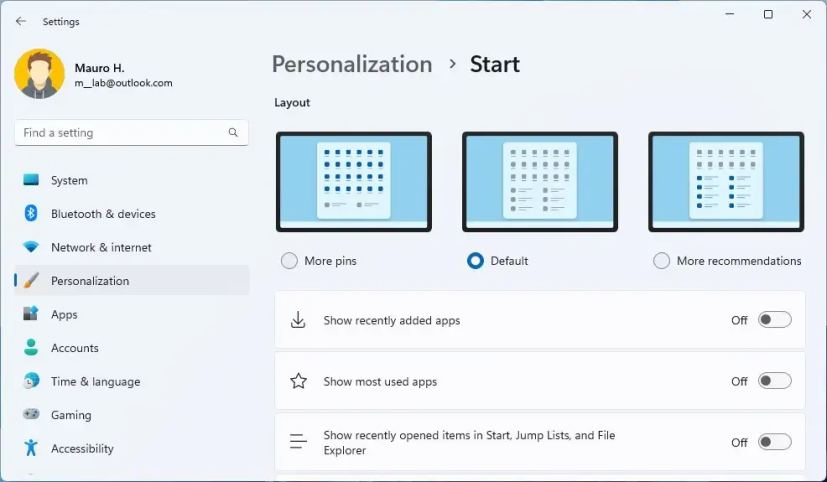Click the Find a setting search box
This screenshot has height=482, width=827.
click(x=120, y=132)
